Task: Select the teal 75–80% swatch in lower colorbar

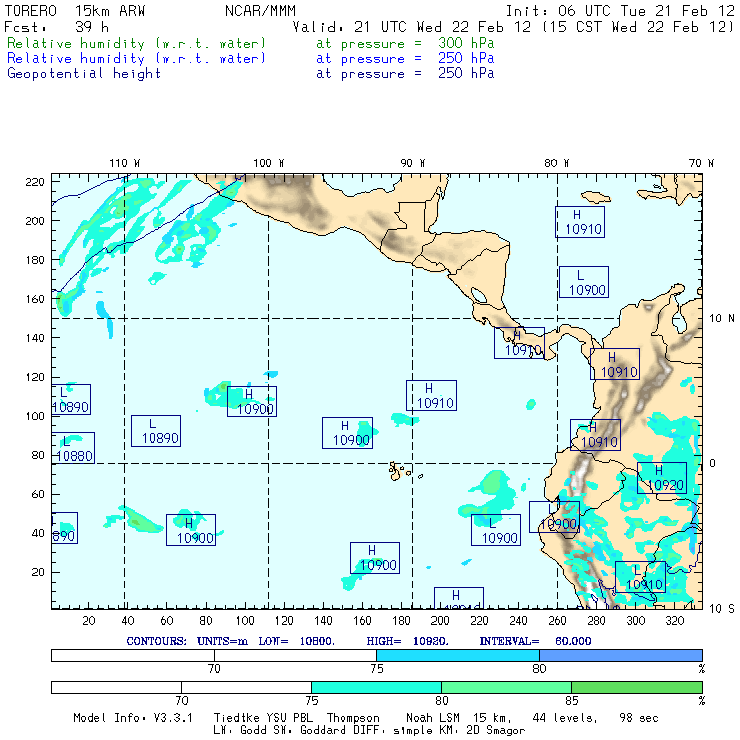Action: tap(376, 687)
